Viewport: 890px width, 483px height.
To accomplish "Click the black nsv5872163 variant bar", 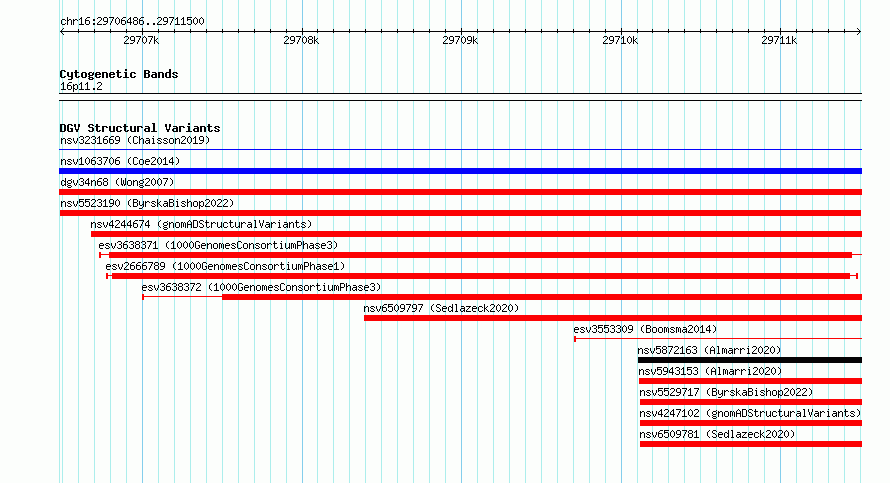I will [750, 360].
